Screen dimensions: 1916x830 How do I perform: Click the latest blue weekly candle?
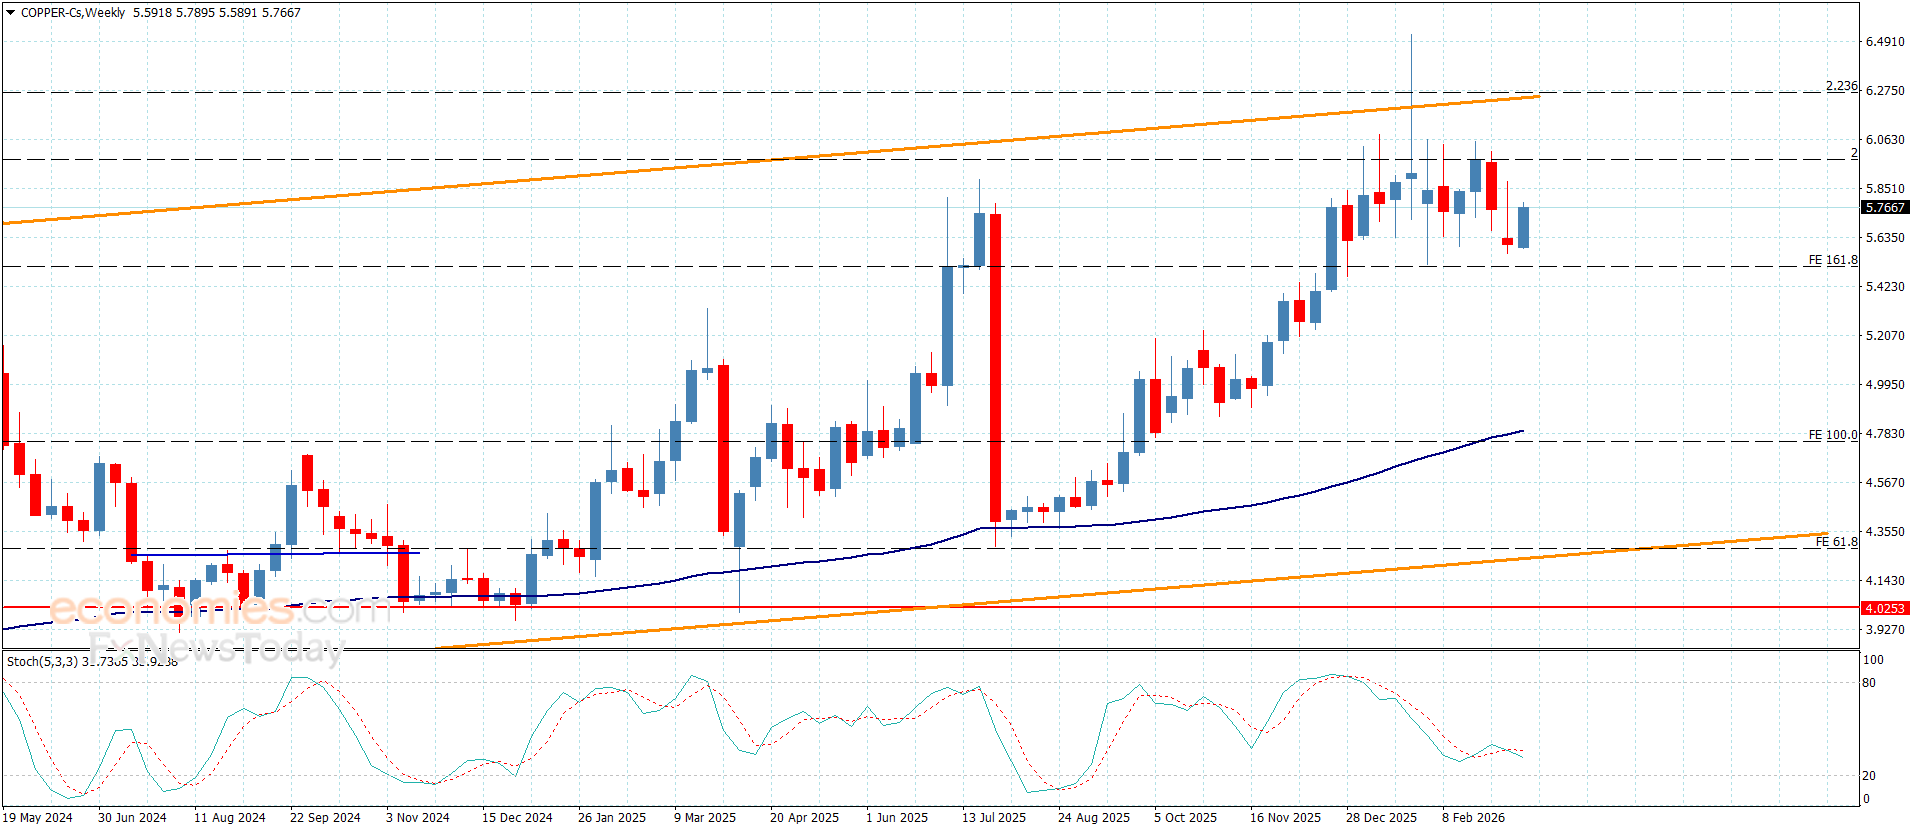pyautogui.click(x=1523, y=227)
